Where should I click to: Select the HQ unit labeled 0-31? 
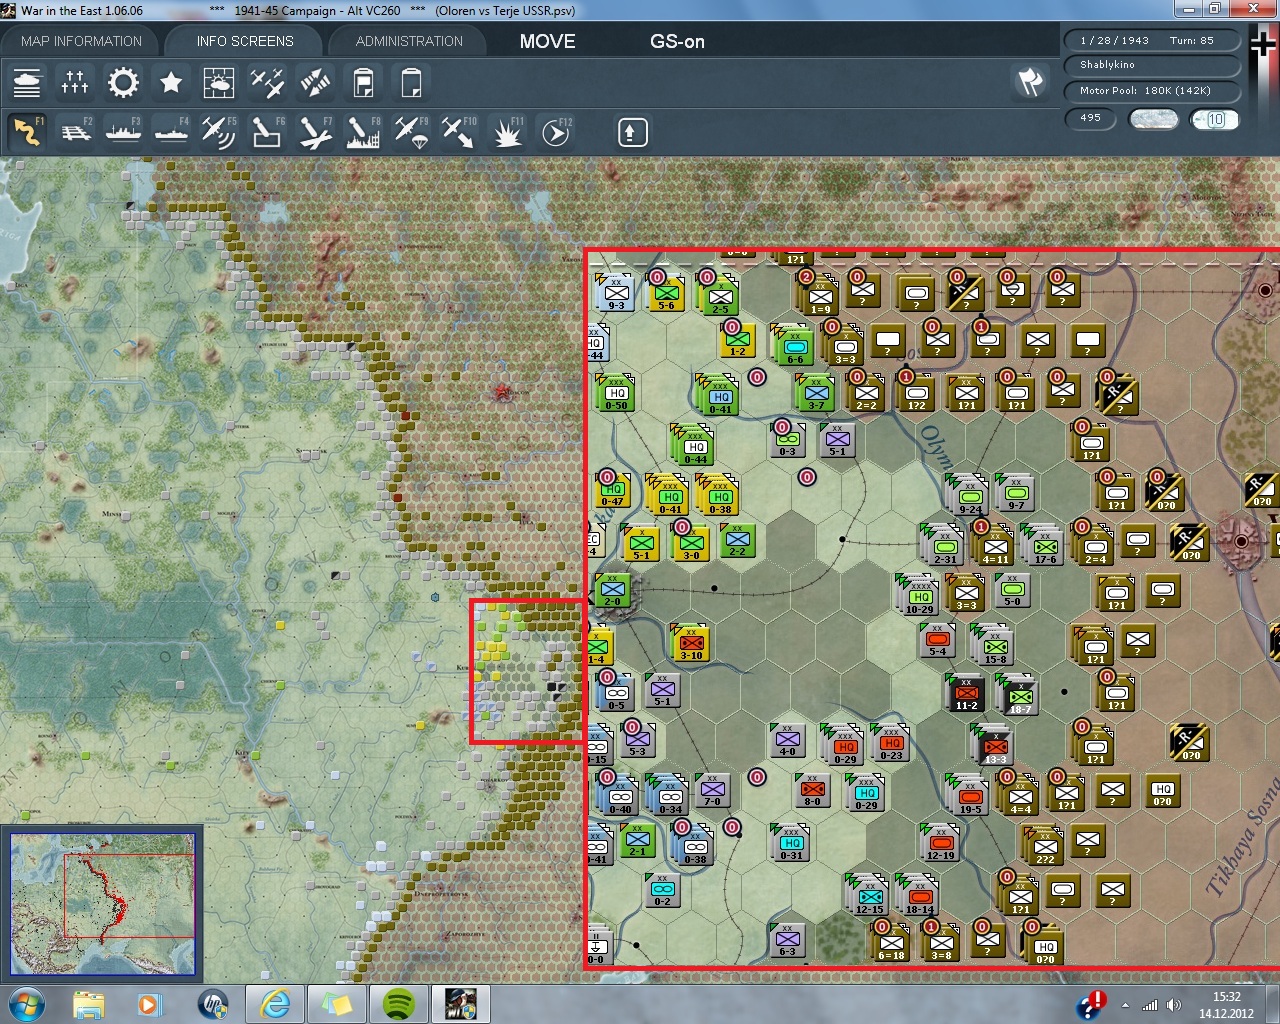tap(791, 843)
